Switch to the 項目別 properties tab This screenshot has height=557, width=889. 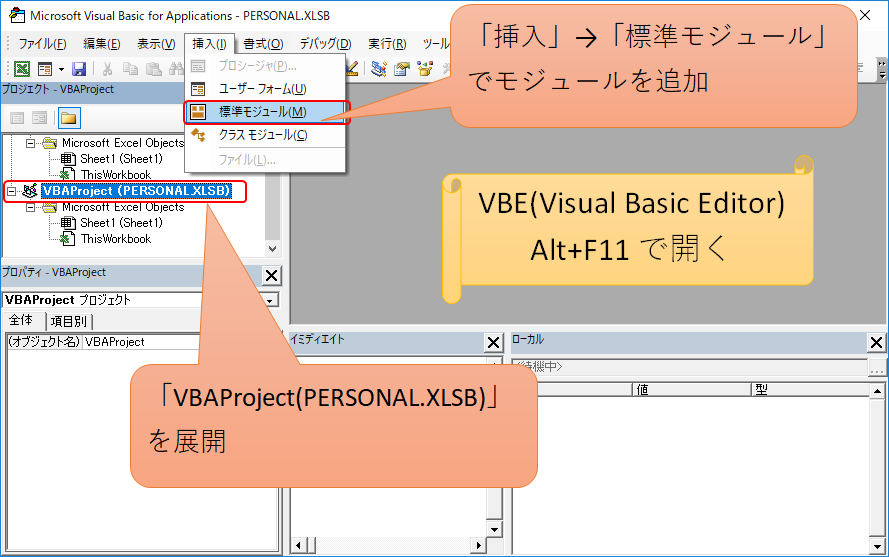[69, 322]
